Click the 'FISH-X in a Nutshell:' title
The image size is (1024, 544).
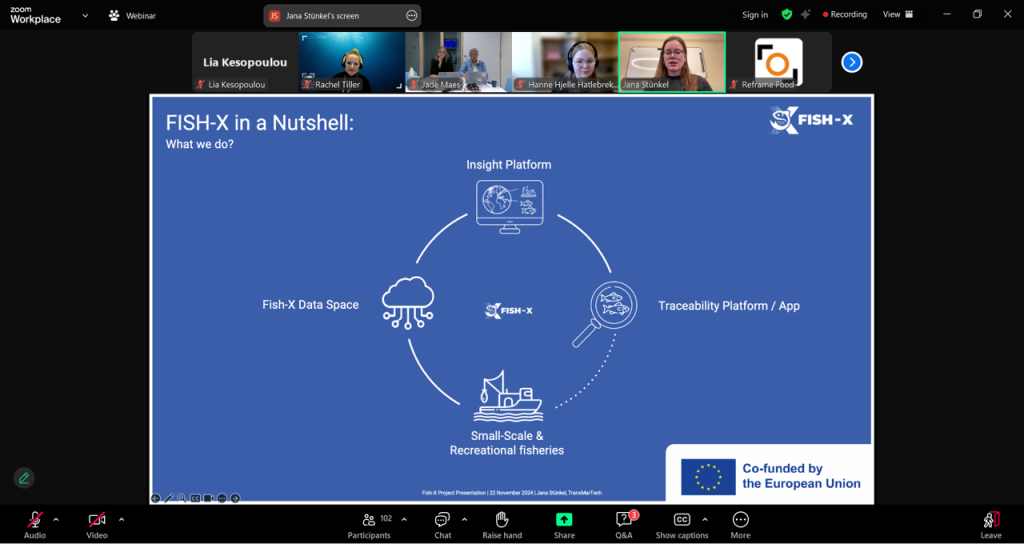tap(259, 123)
